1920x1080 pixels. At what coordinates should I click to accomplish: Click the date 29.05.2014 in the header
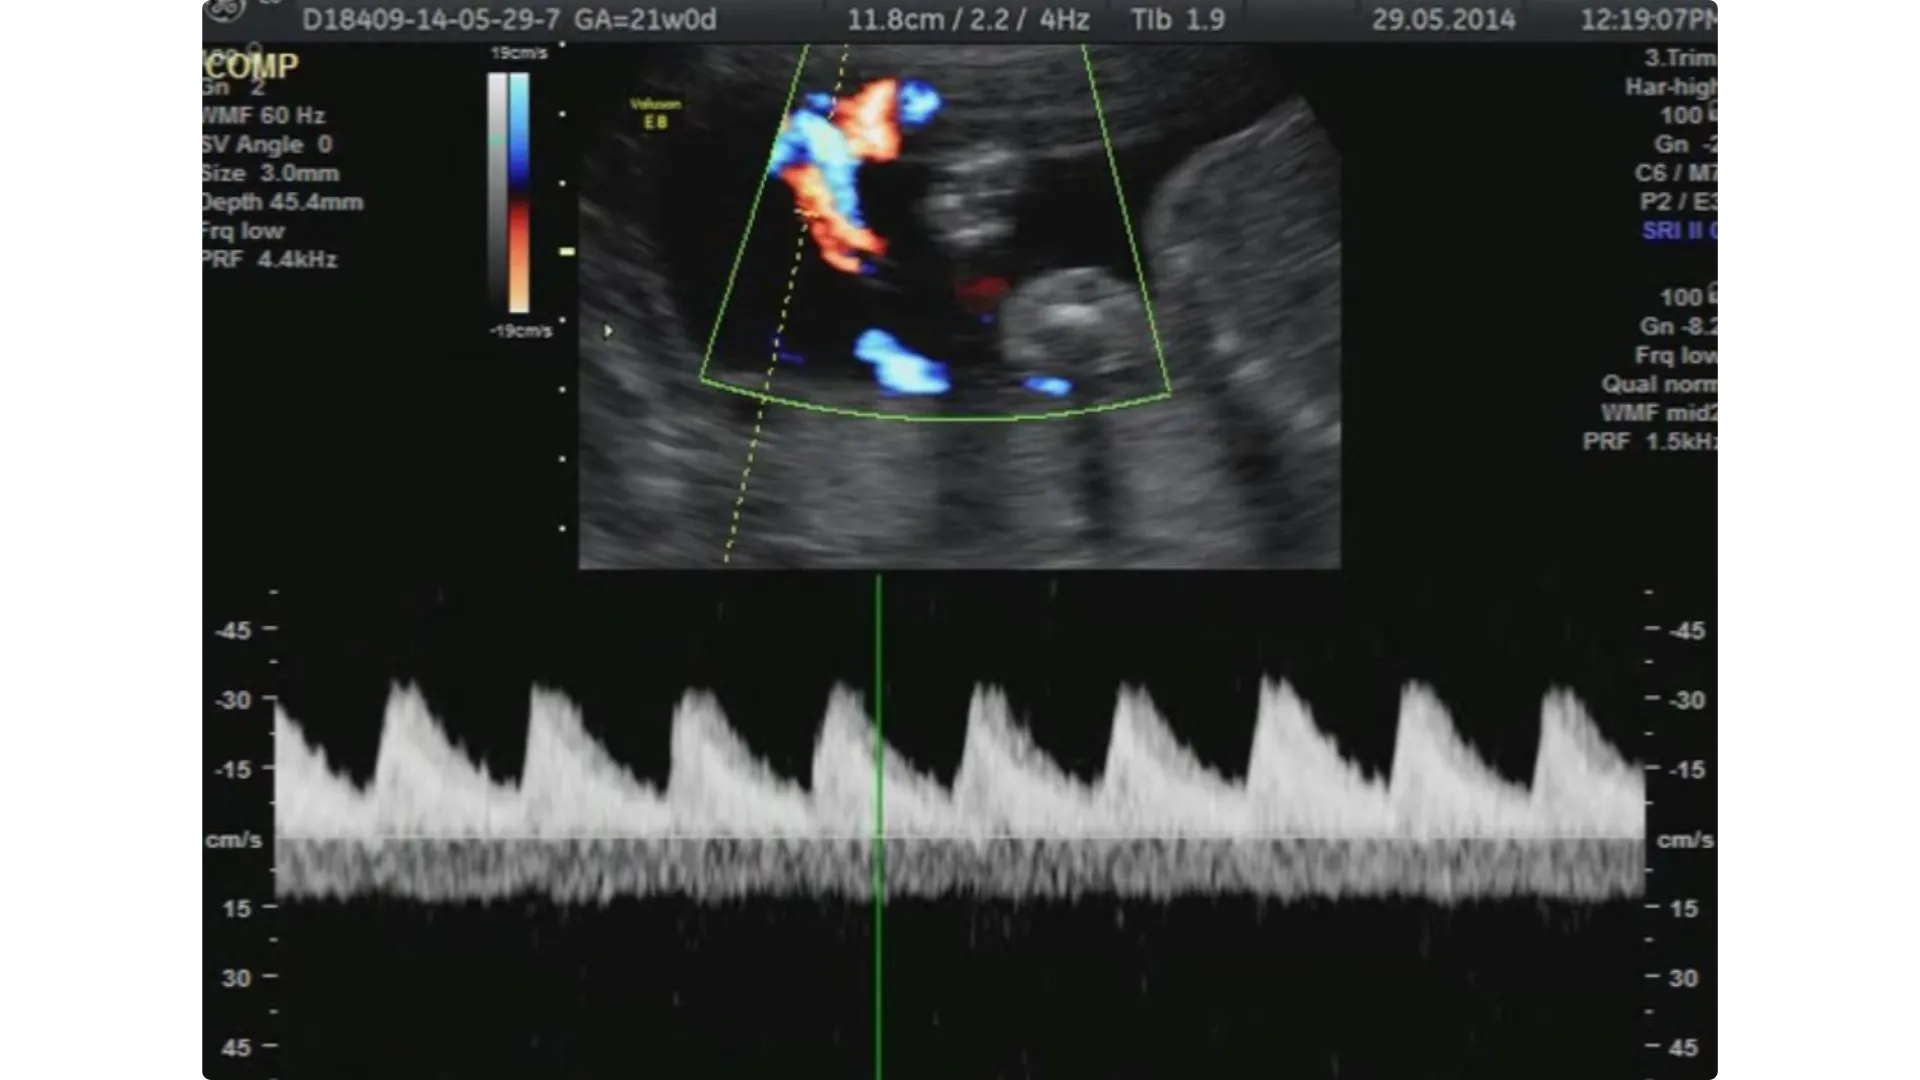point(1443,20)
